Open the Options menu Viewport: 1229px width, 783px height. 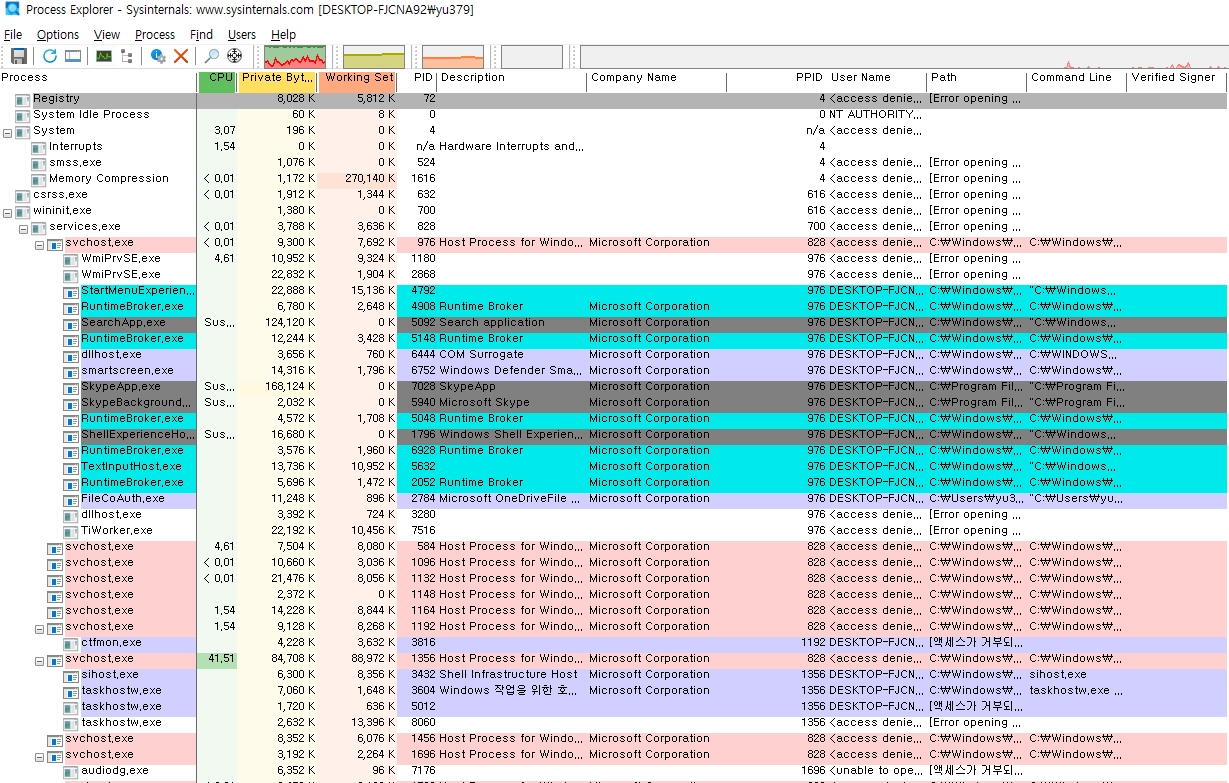[58, 35]
